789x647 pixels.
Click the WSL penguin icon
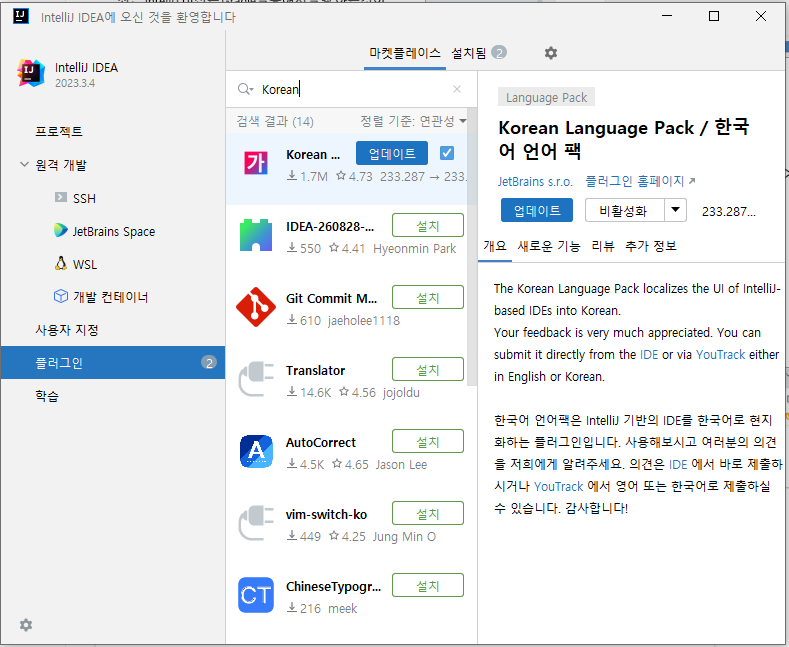coord(61,263)
